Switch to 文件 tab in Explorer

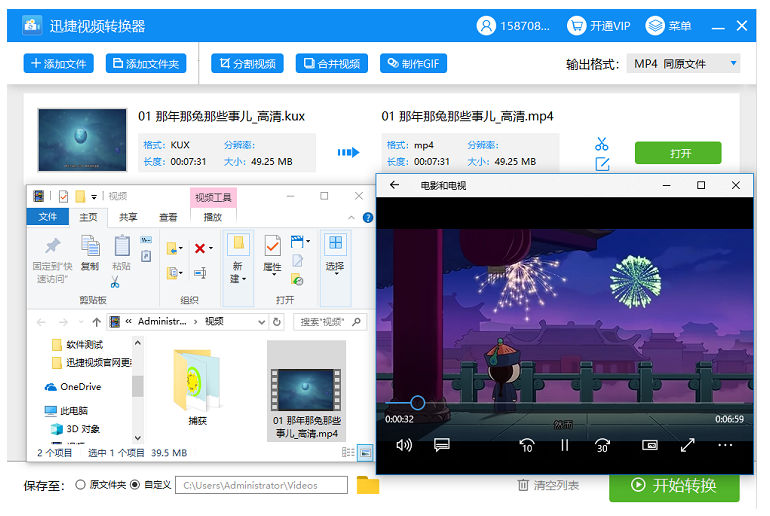48,217
